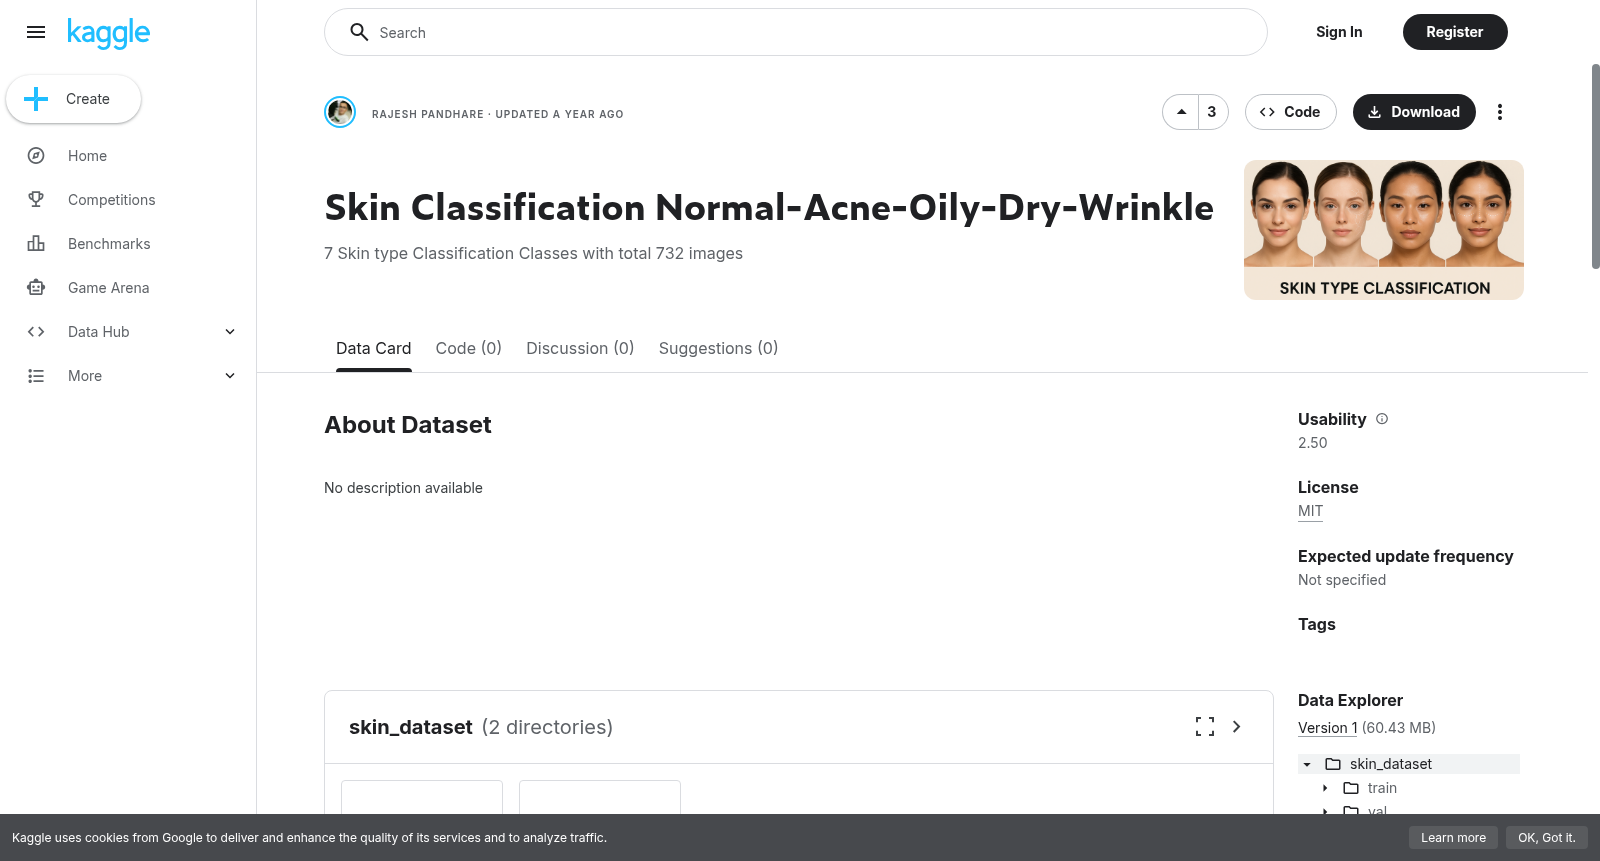This screenshot has height=861, width=1600.
Task: Open the MIT license link
Action: point(1310,511)
